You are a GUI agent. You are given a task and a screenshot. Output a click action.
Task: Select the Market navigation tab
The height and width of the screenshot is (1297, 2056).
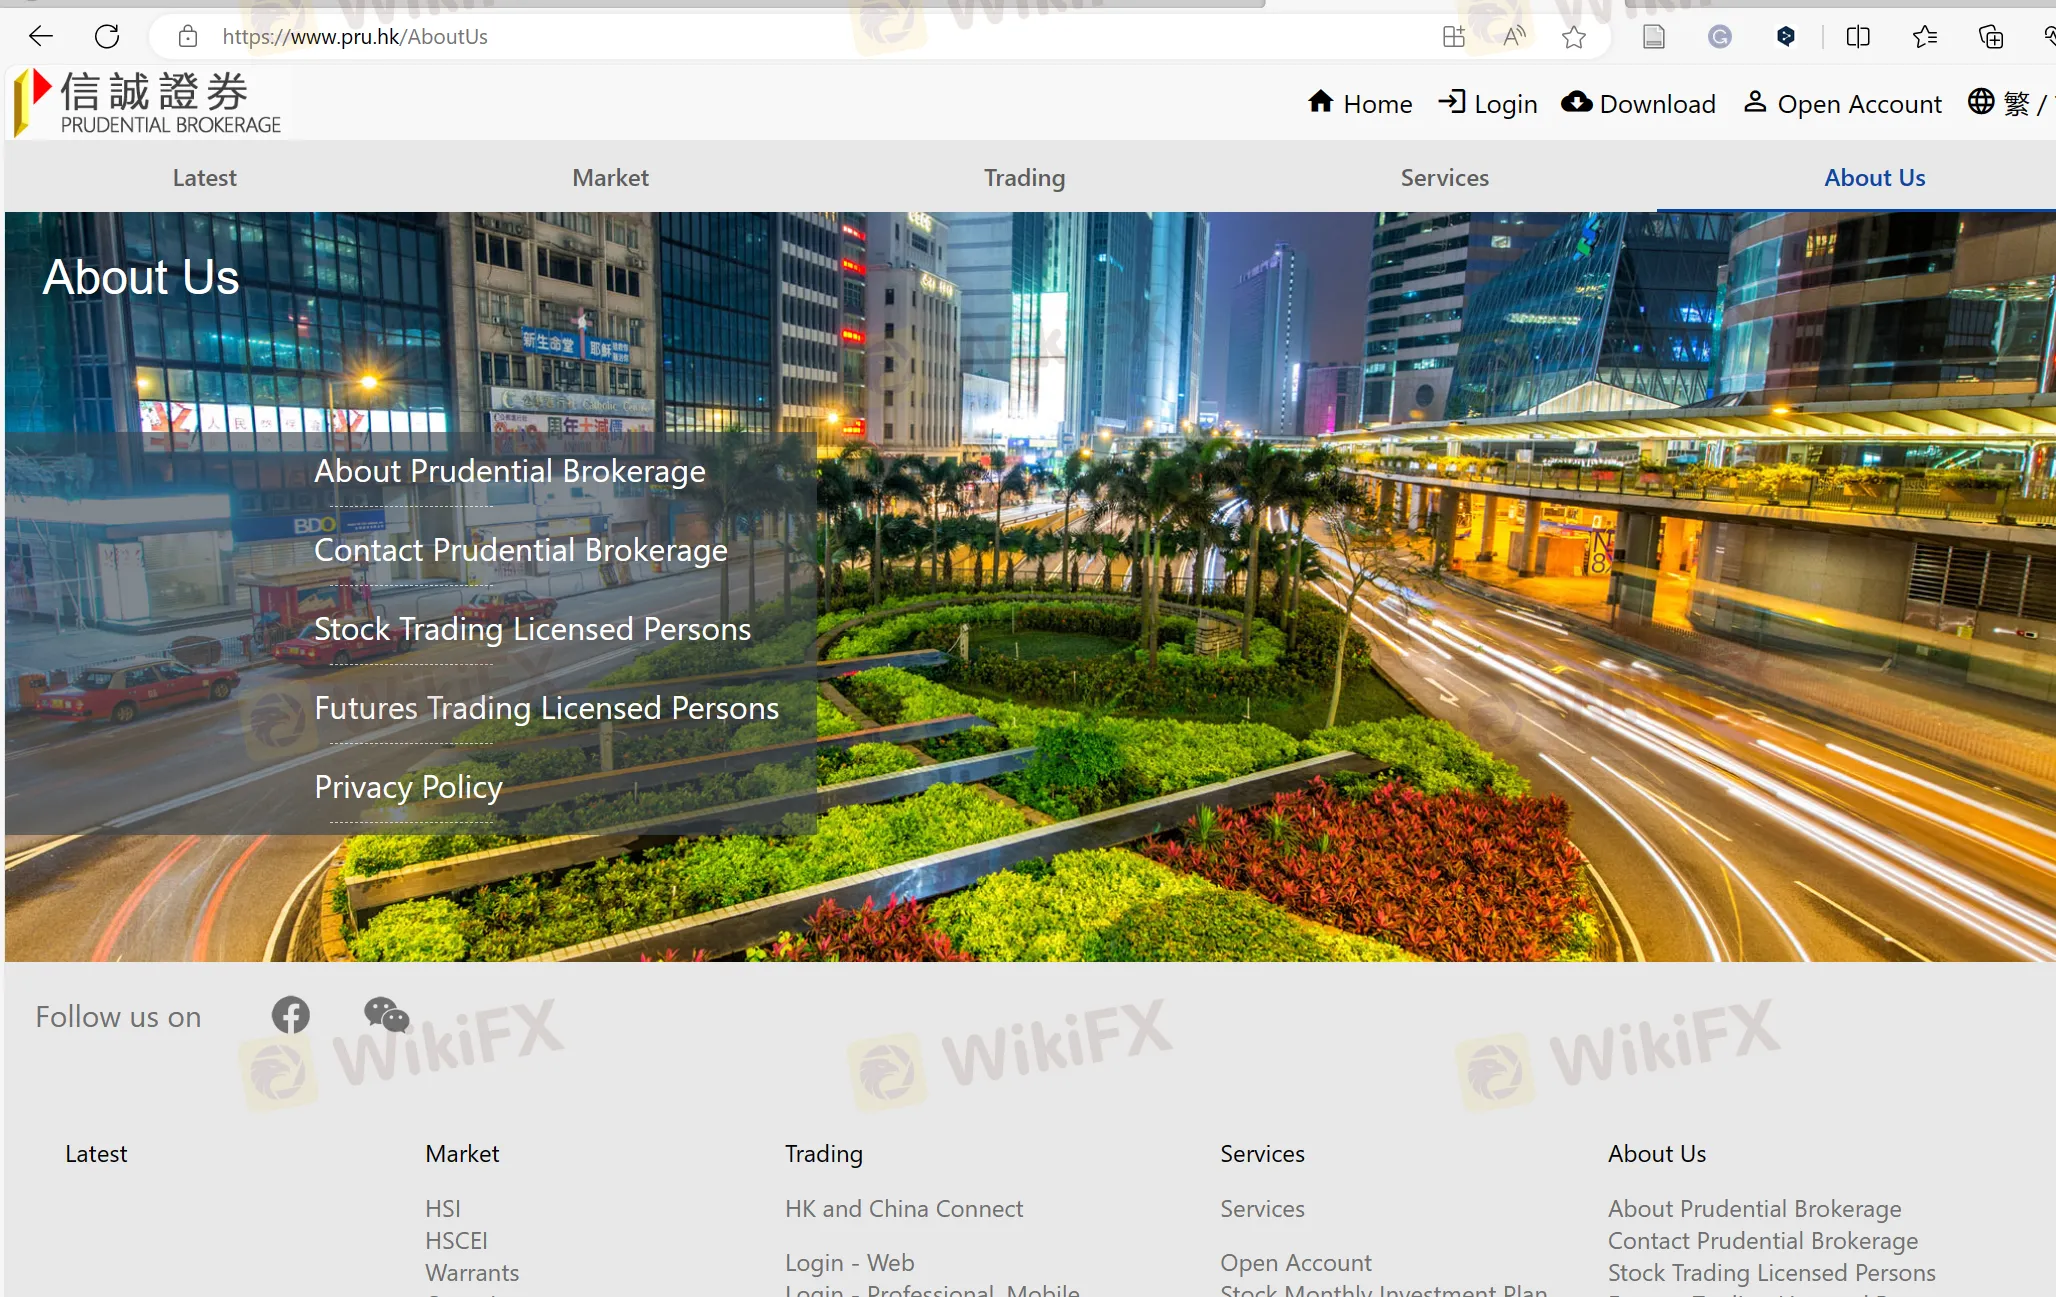pyautogui.click(x=610, y=177)
